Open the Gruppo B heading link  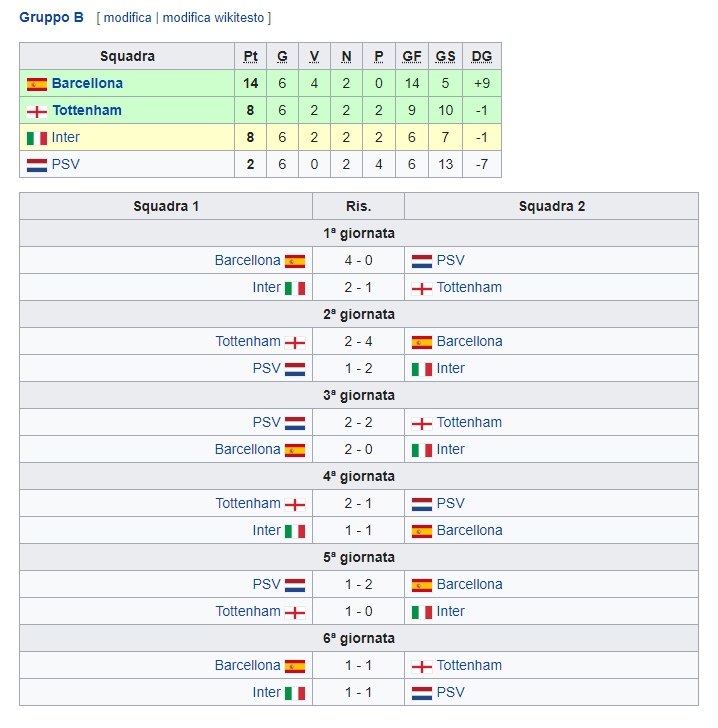[x=51, y=17]
